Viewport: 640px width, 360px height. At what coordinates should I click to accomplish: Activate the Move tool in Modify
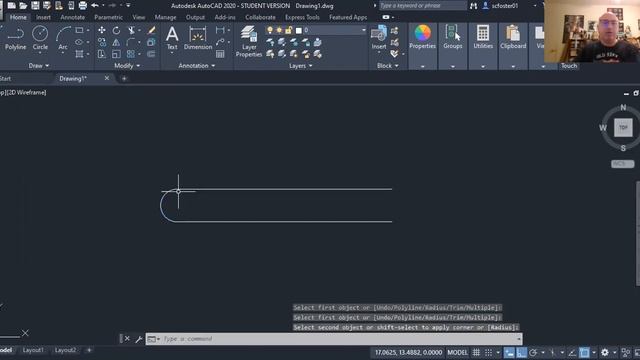[x=102, y=30]
